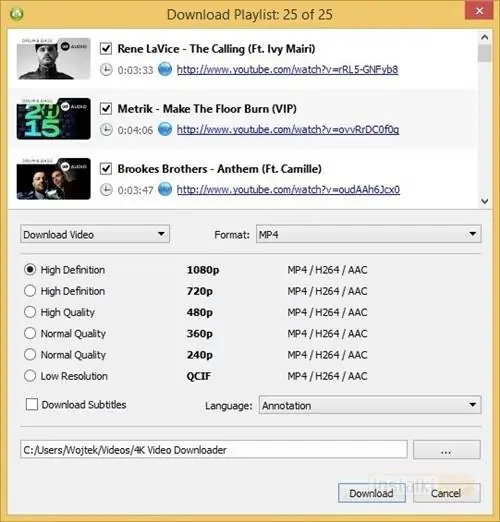Uncheck Metrik - Make The Floor Burn video
Image resolution: width=500 pixels, height=522 pixels.
[106, 108]
